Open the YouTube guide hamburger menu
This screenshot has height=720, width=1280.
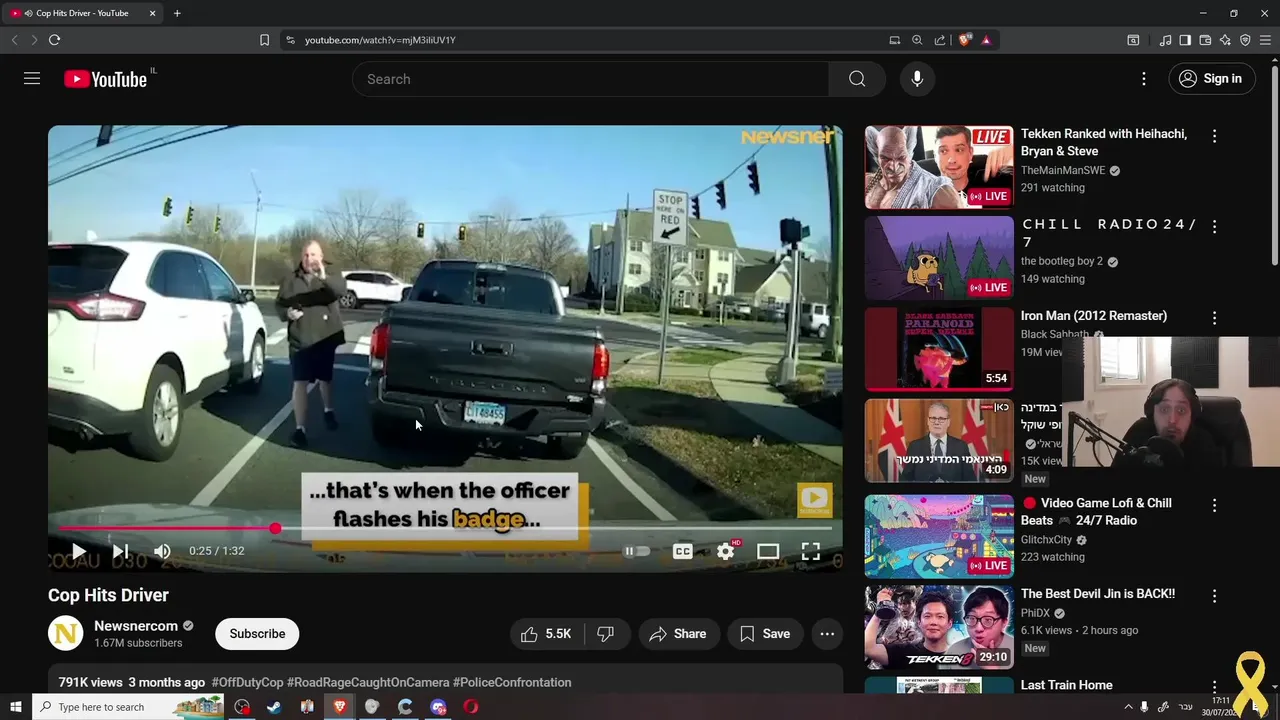32,79
